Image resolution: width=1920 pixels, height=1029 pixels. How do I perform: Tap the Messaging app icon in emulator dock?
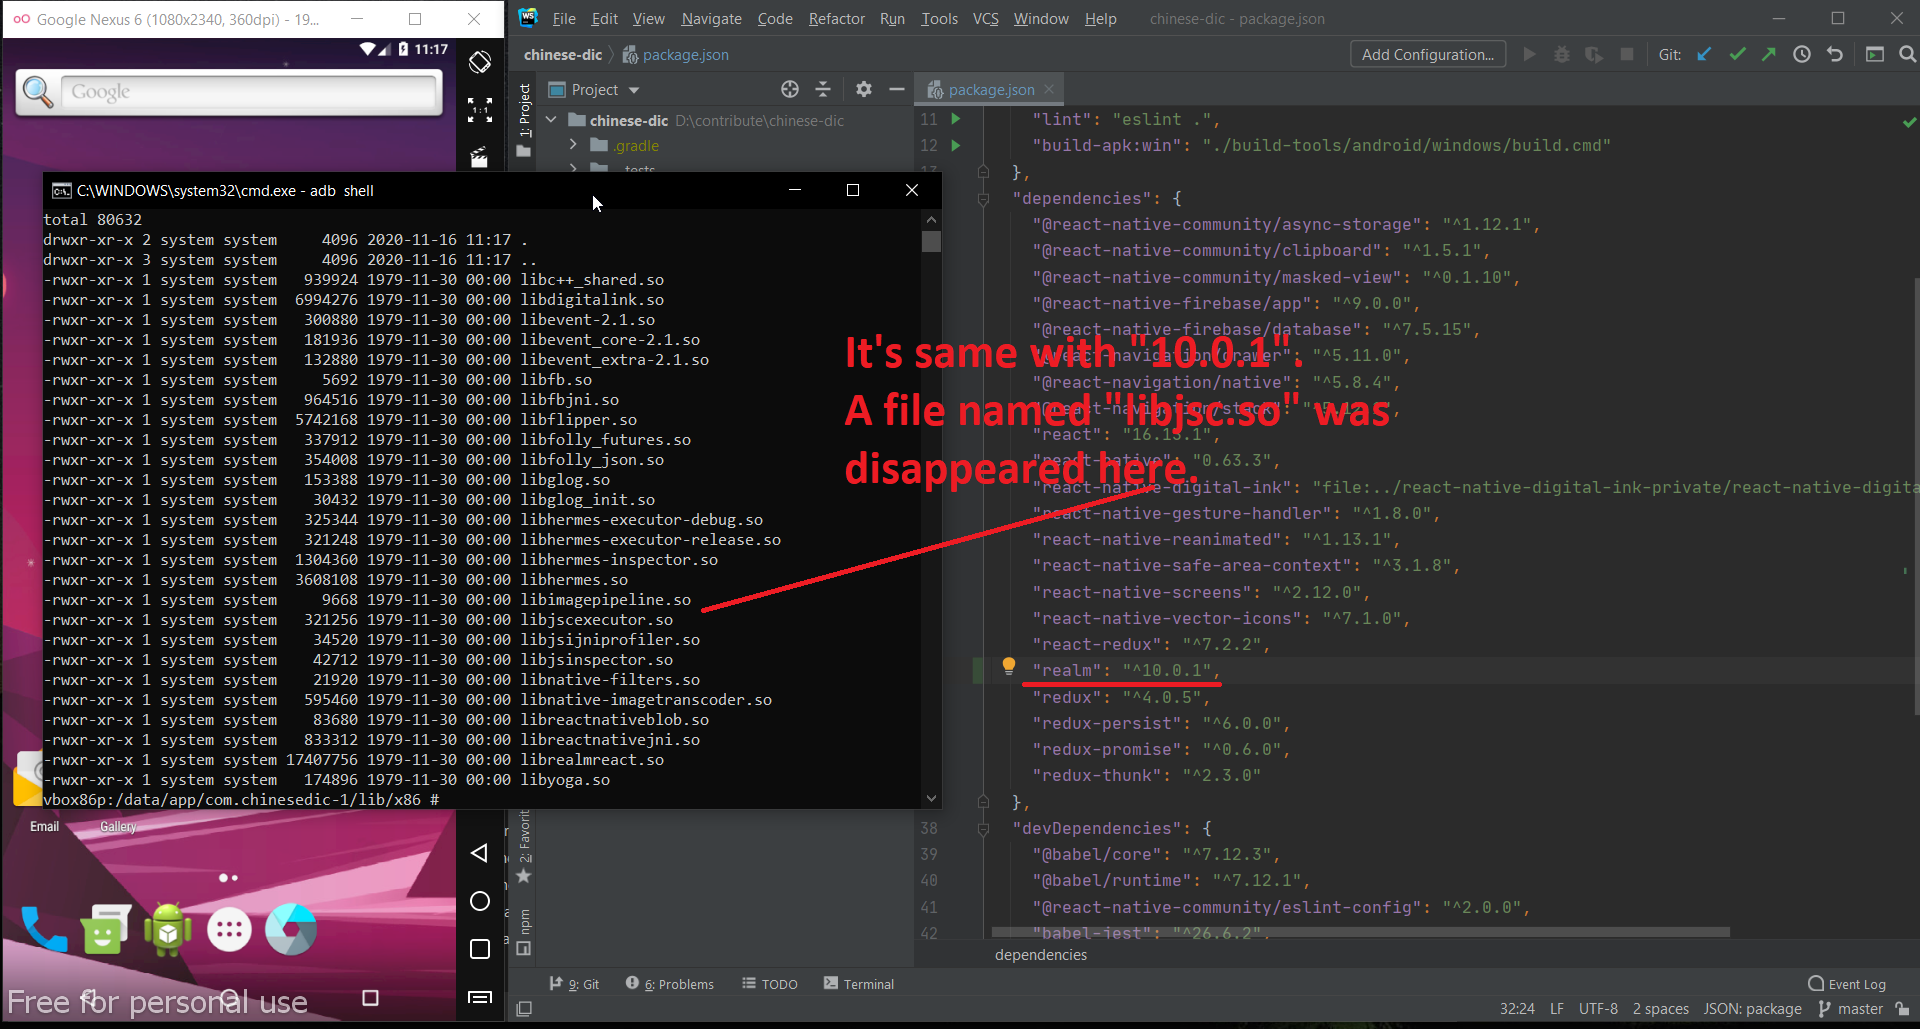pyautogui.click(x=106, y=930)
